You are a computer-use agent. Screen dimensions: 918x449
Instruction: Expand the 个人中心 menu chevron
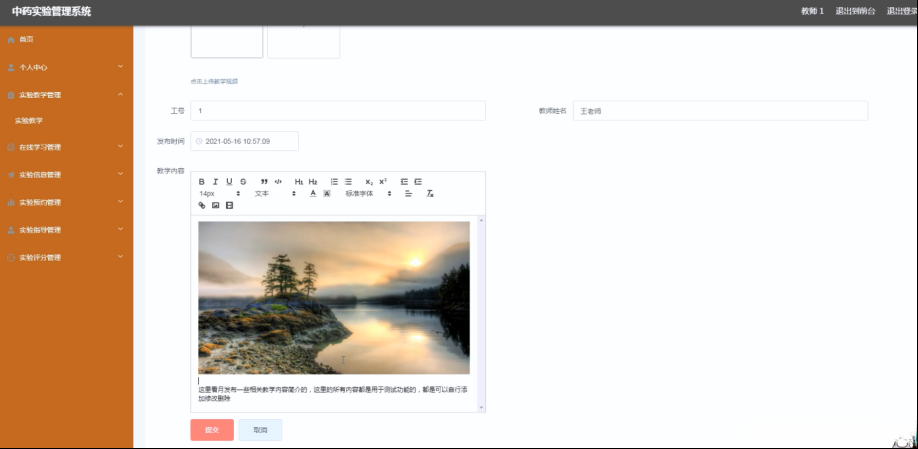(x=120, y=67)
